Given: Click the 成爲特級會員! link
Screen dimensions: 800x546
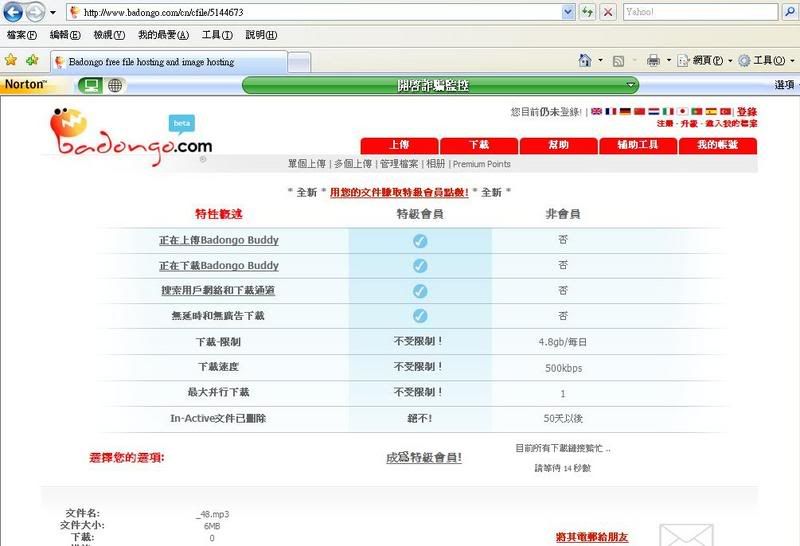Looking at the screenshot, I should [424, 457].
